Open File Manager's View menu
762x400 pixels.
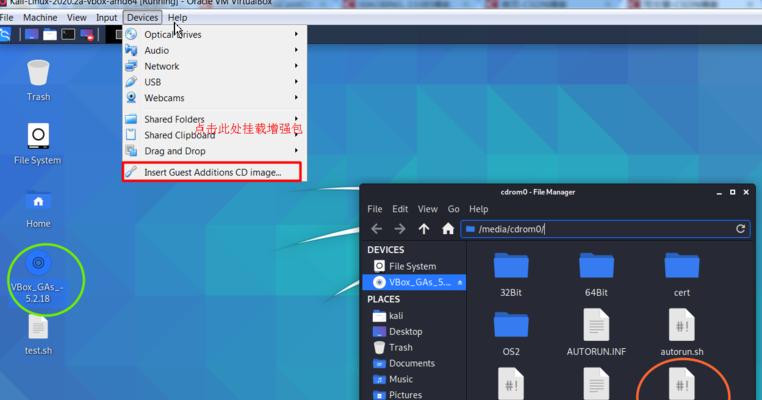point(428,209)
